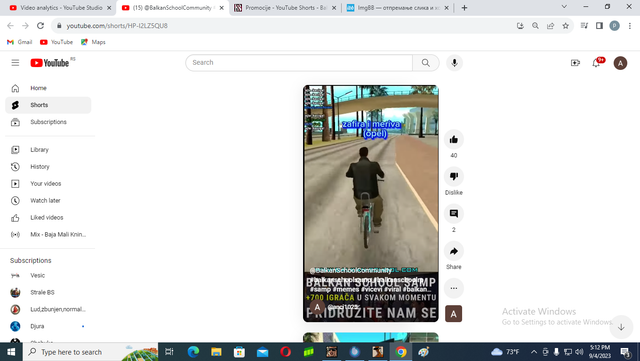This screenshot has height=361, width=640.
Task: Open the YouTube hamburger guide menu
Action: 15,63
